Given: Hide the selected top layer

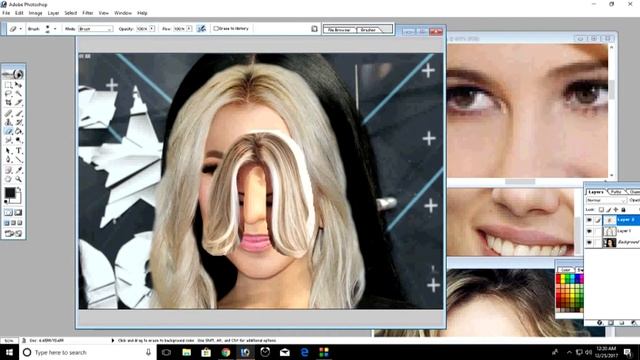Looking at the screenshot, I should pos(589,220).
